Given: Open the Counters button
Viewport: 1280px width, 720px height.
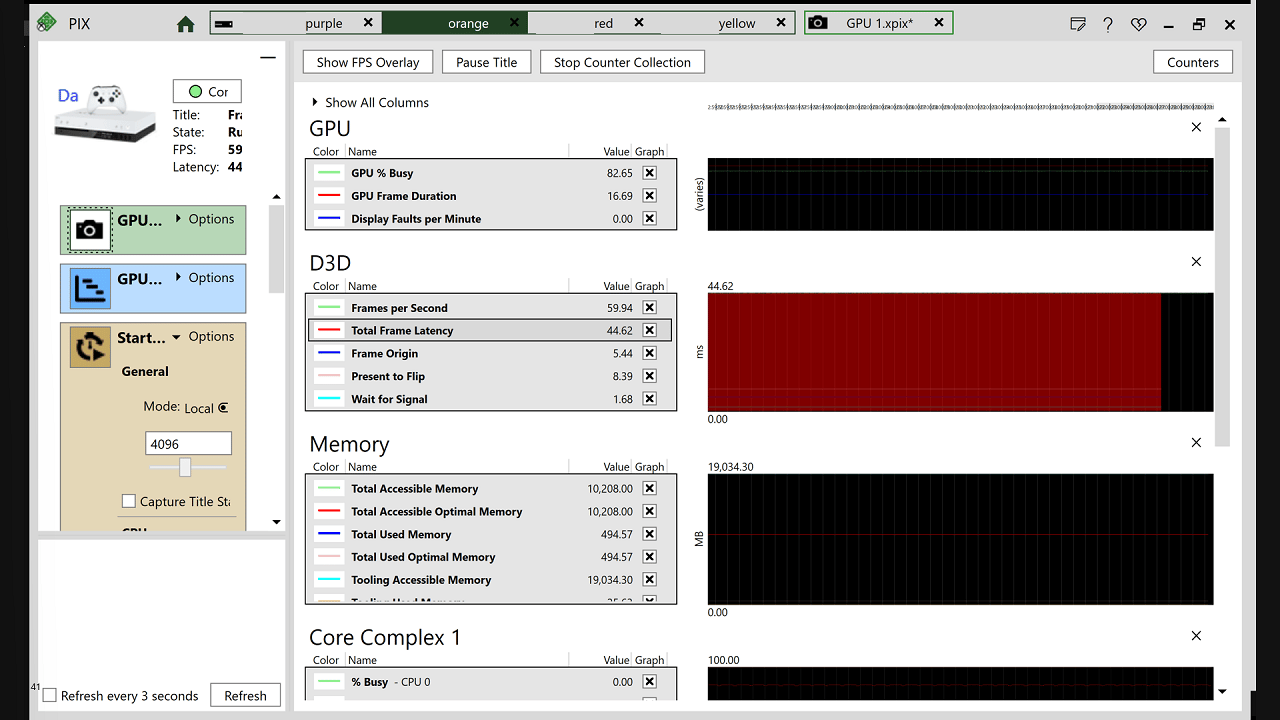Looking at the screenshot, I should (x=1193, y=62).
